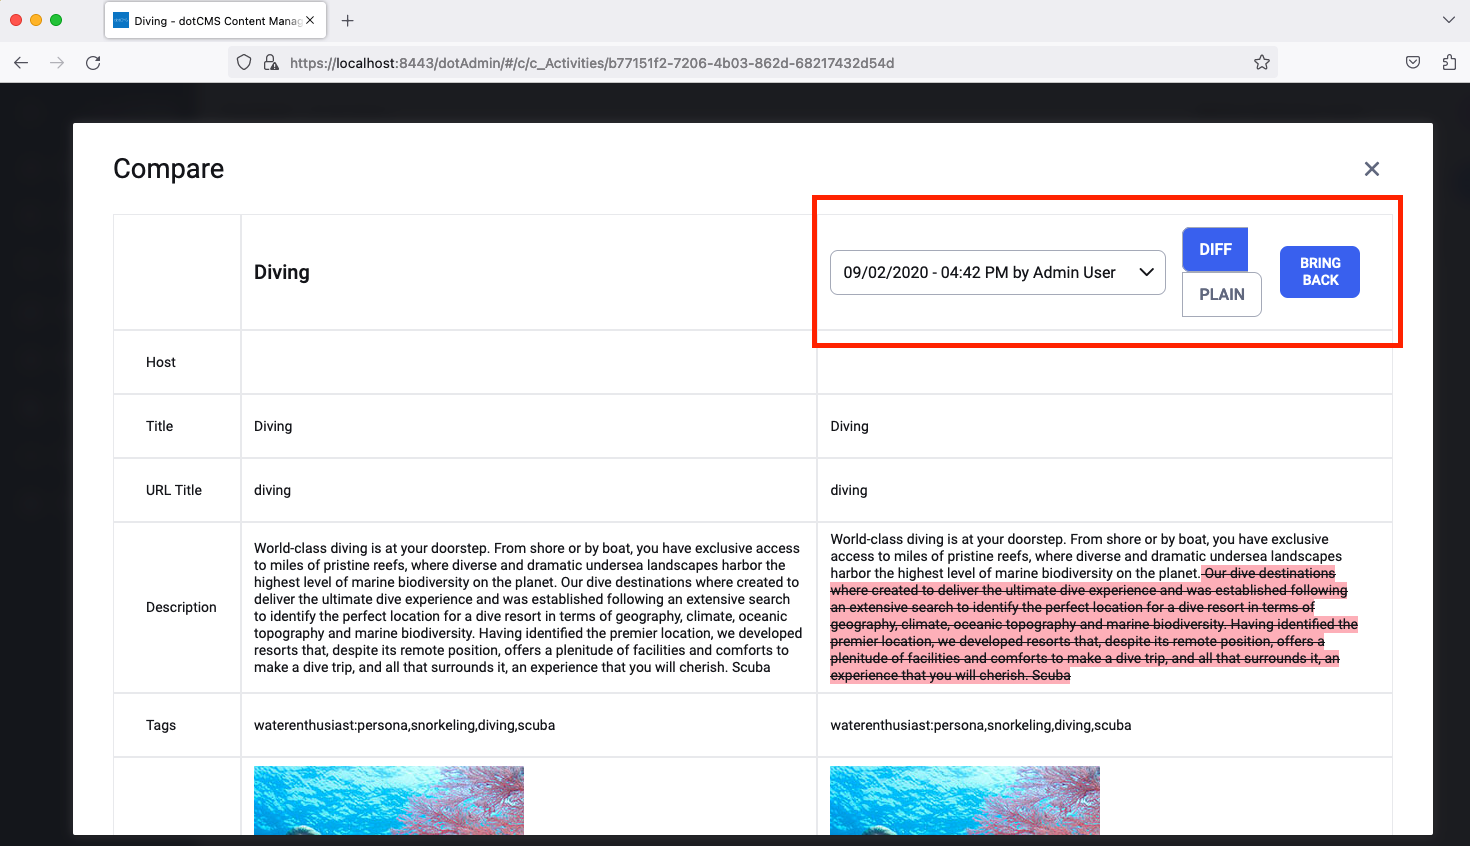Select the DIFF view option

(x=1214, y=249)
